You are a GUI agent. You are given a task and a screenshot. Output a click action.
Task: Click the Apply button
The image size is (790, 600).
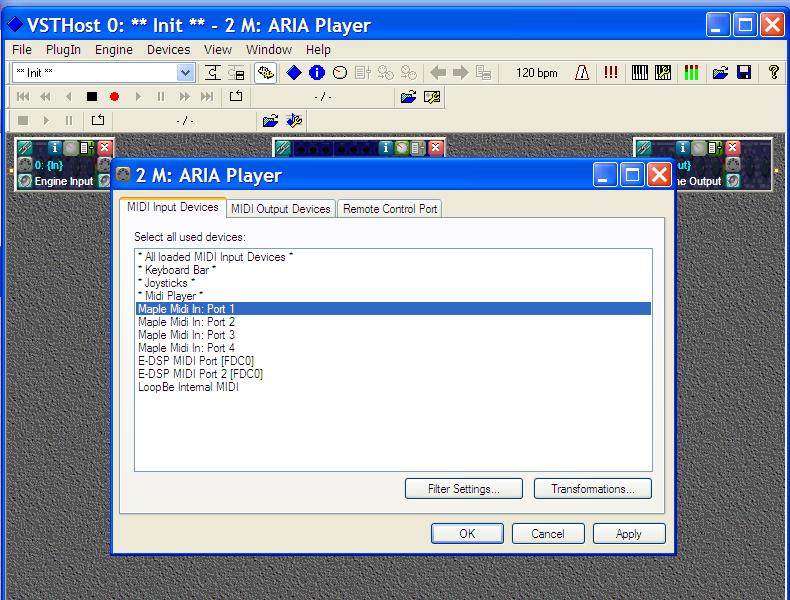629,534
